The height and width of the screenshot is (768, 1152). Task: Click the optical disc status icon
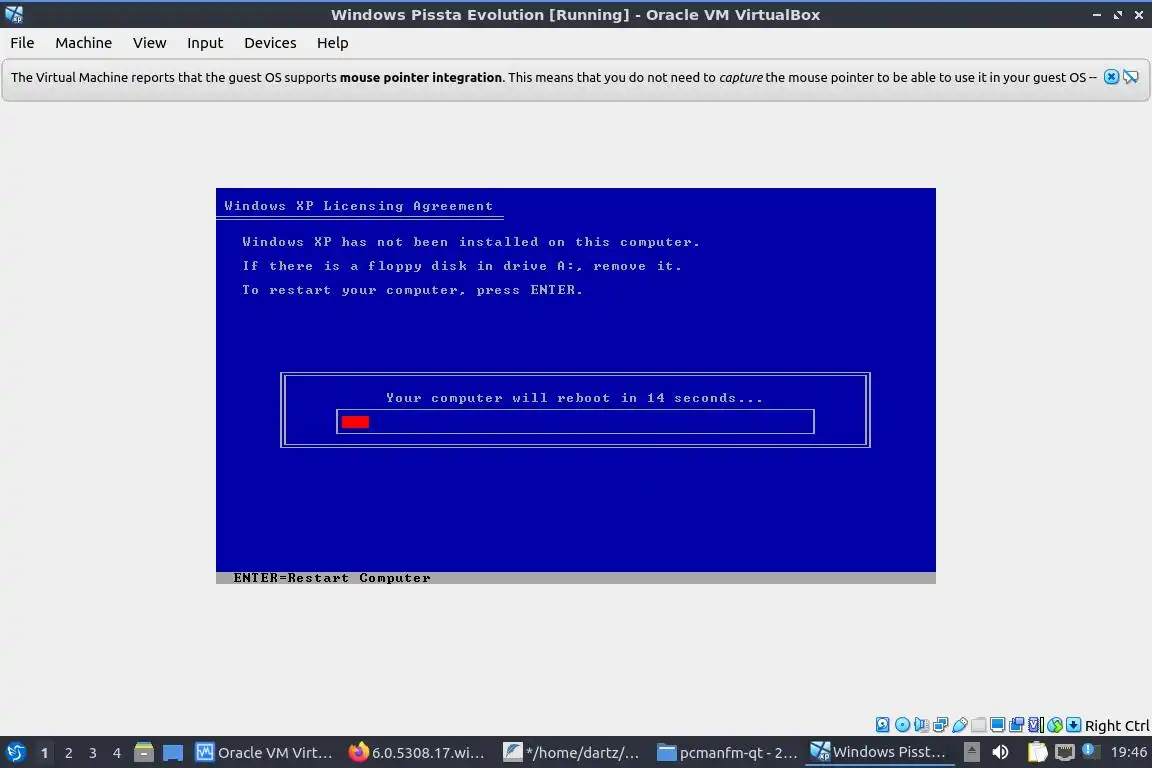point(902,725)
